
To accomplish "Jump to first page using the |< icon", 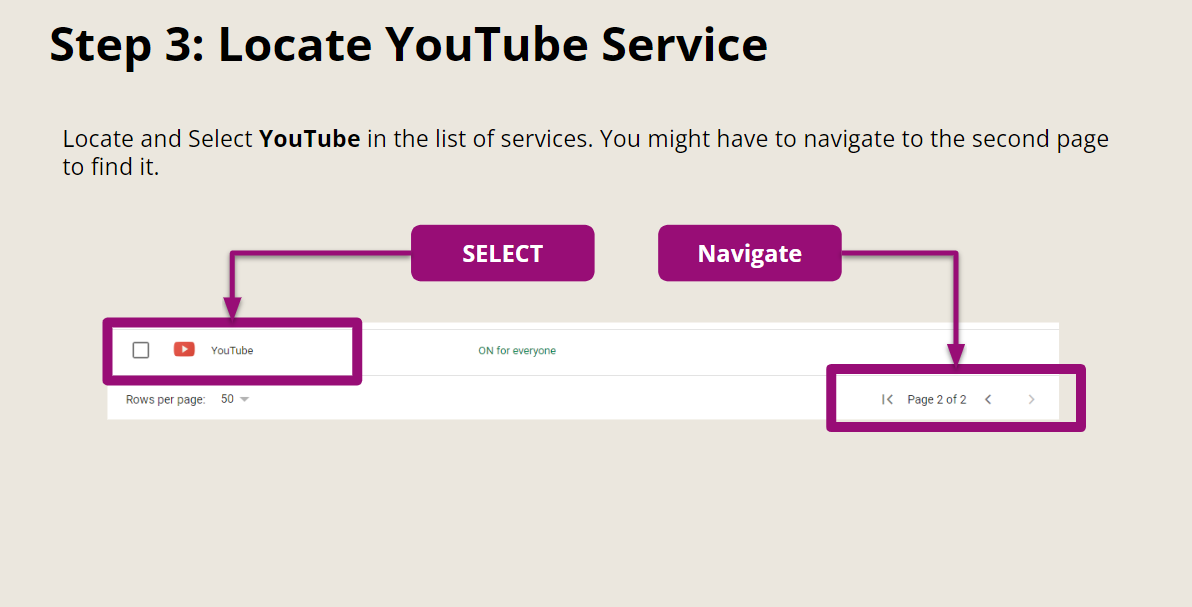I will point(887,399).
